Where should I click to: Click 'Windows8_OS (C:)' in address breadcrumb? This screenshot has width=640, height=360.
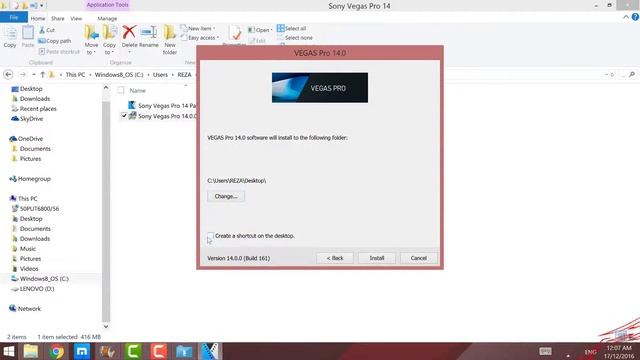click(119, 75)
